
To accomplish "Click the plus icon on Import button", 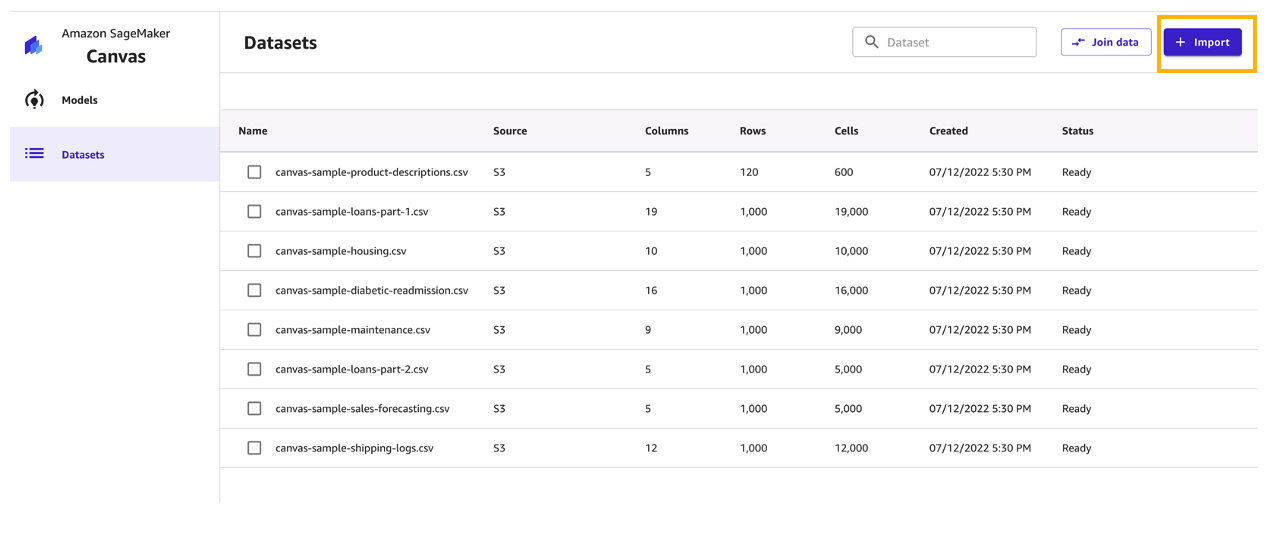I will 1180,42.
